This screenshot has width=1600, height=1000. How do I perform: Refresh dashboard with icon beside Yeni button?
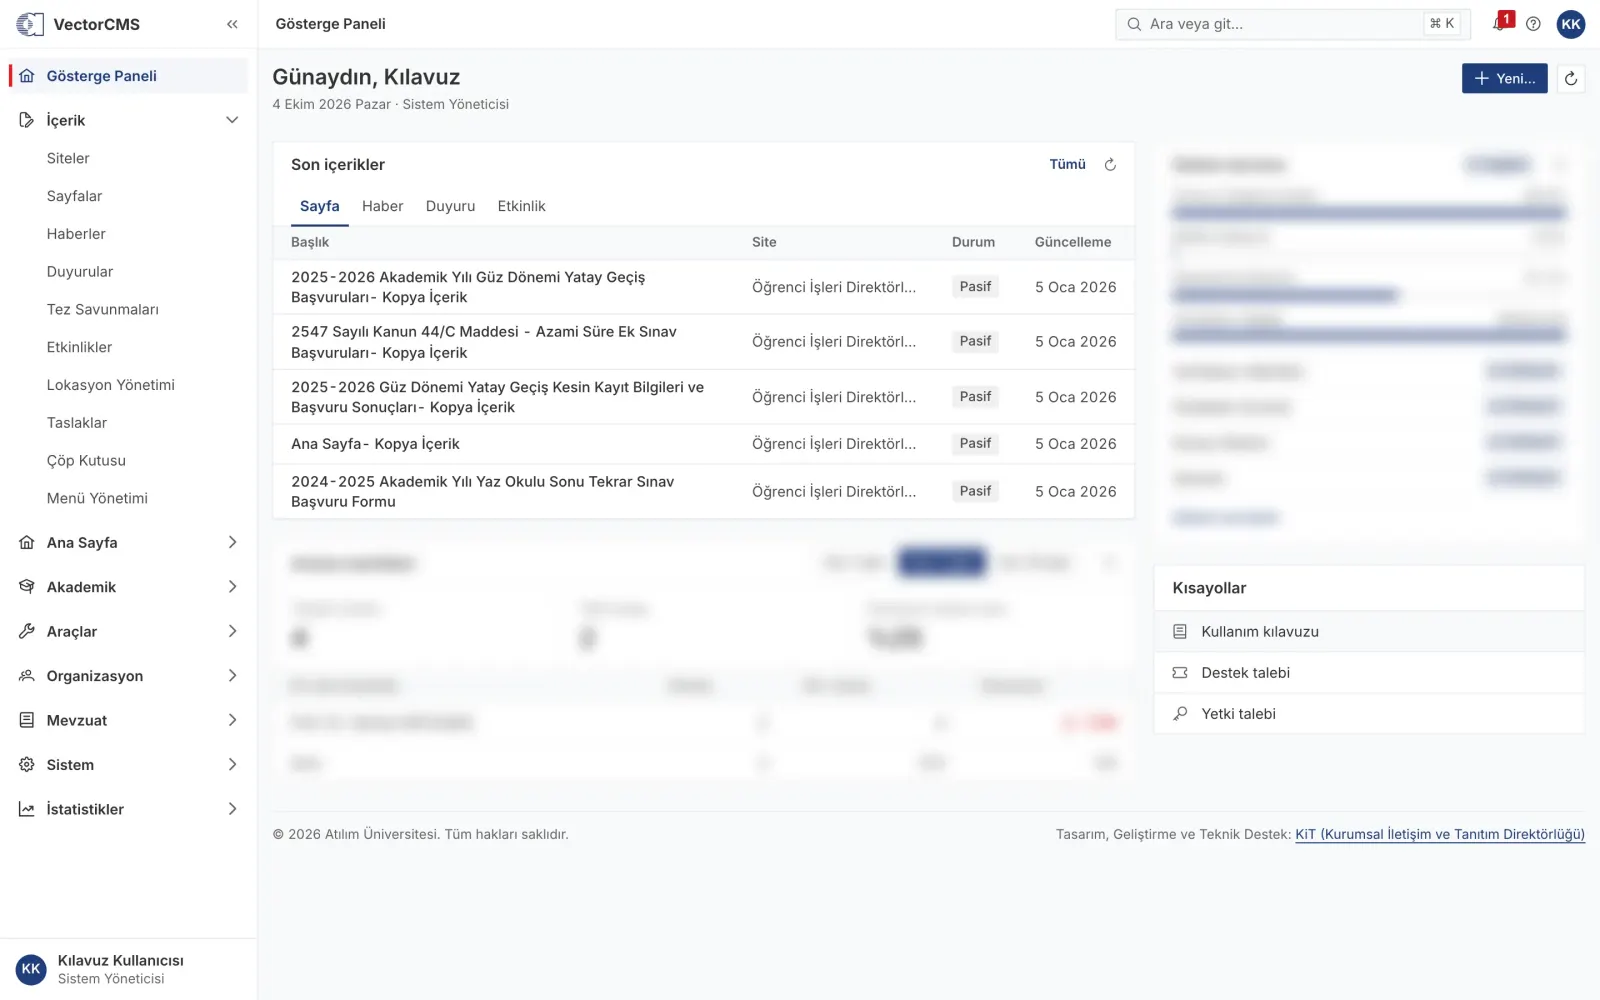pos(1571,78)
